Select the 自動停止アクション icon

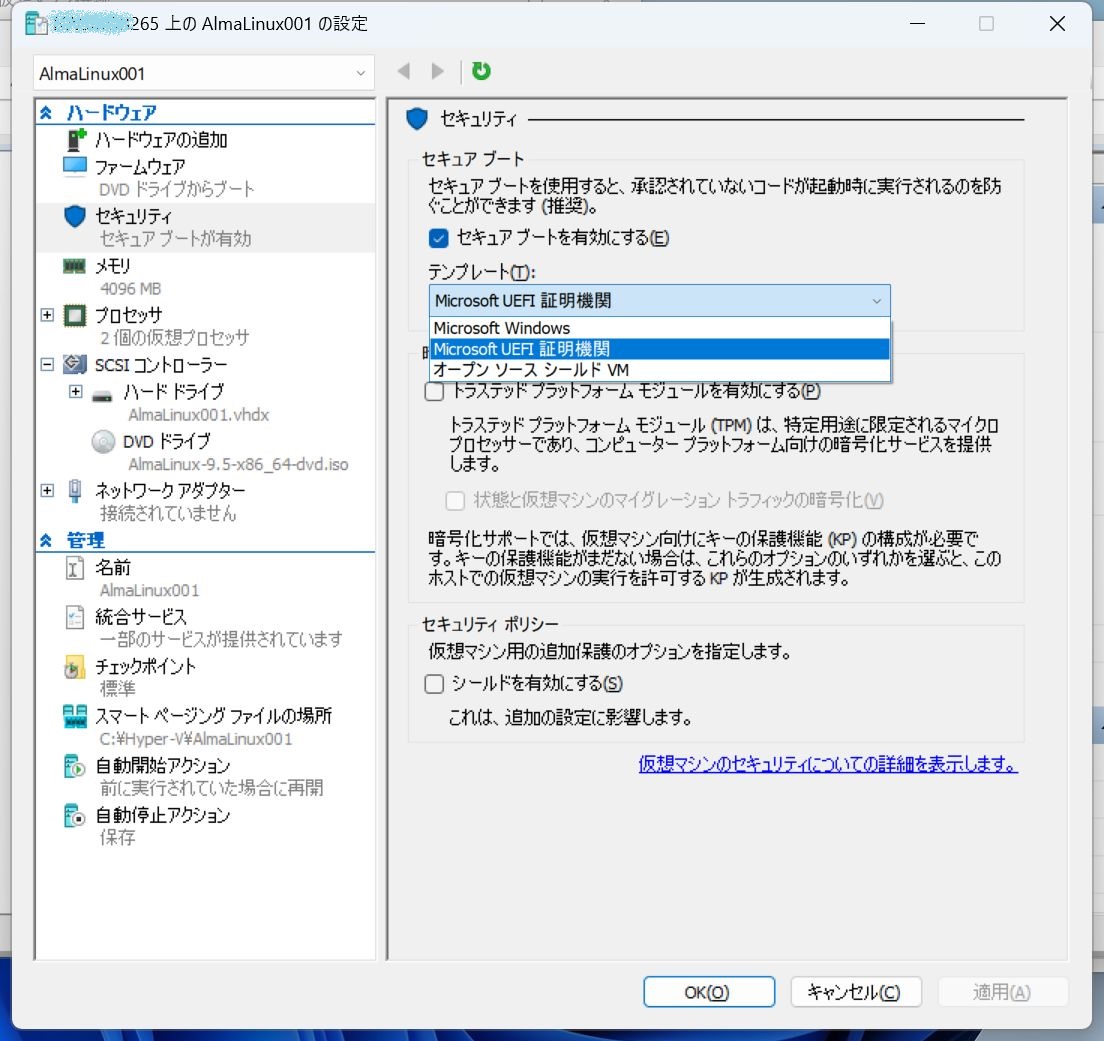click(x=74, y=816)
